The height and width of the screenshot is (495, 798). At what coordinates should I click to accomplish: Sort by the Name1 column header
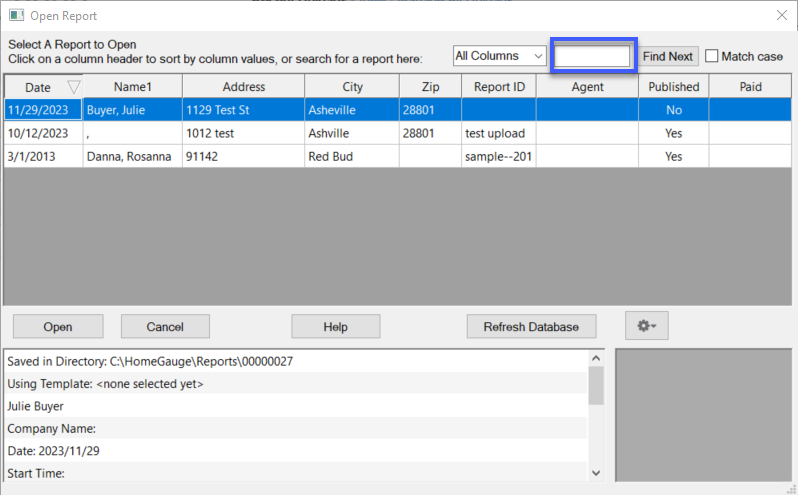pos(132,87)
